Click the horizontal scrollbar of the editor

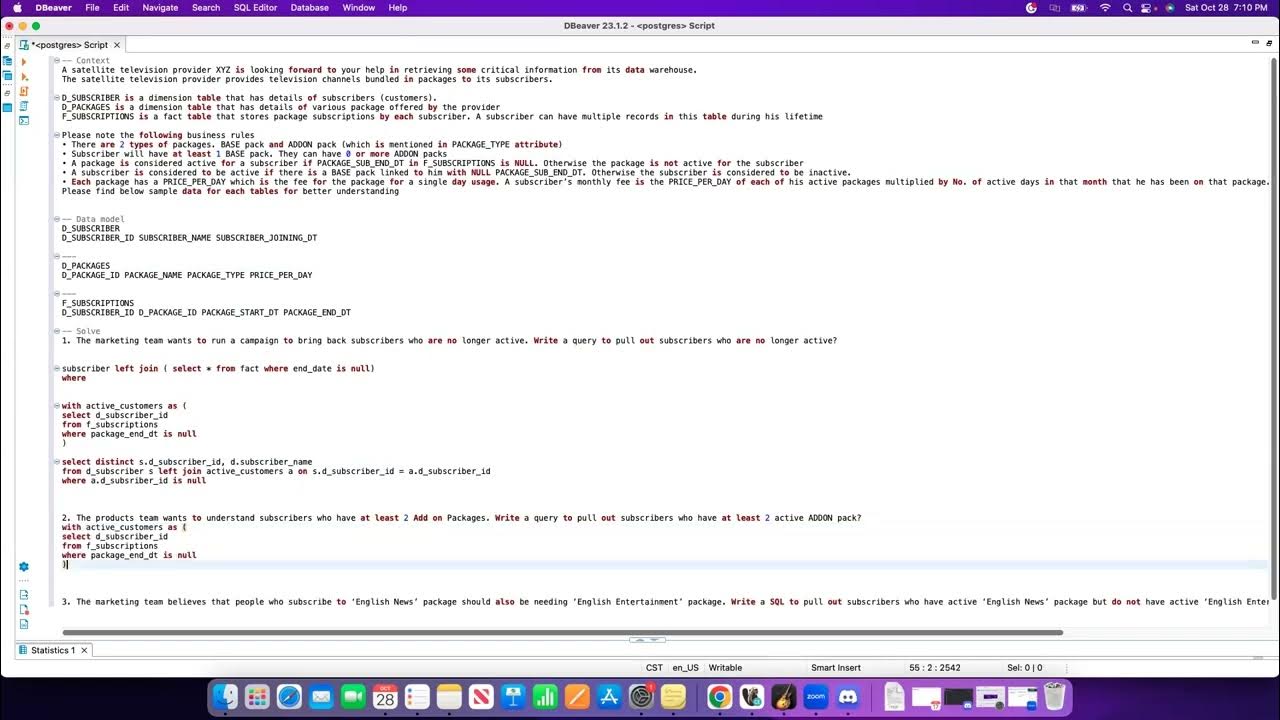click(x=562, y=632)
